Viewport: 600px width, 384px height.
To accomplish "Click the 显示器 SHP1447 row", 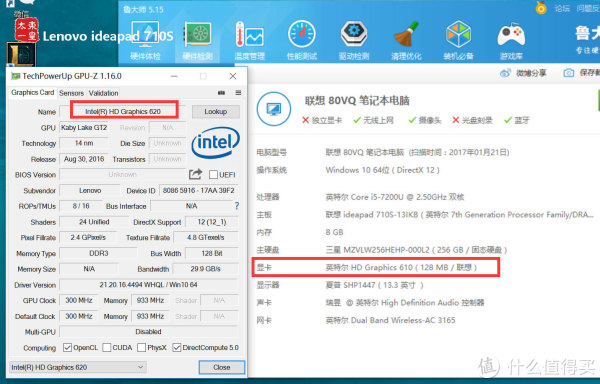I will (x=340, y=285).
